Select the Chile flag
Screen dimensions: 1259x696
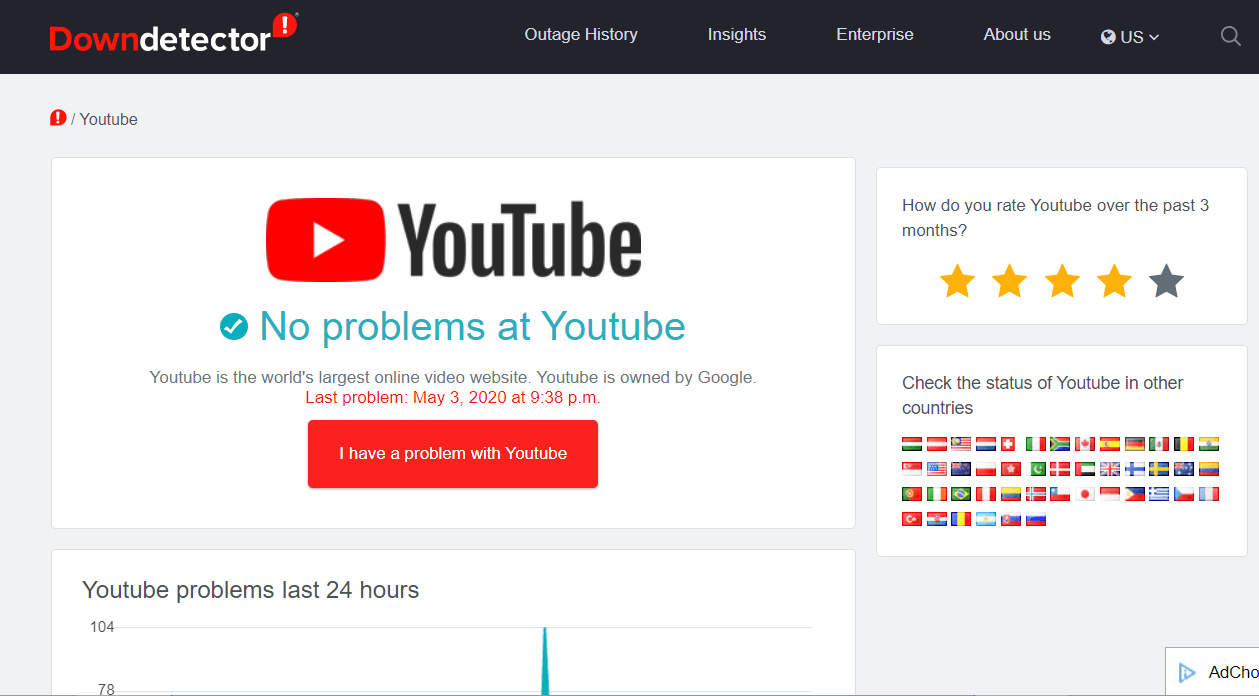coord(1060,494)
